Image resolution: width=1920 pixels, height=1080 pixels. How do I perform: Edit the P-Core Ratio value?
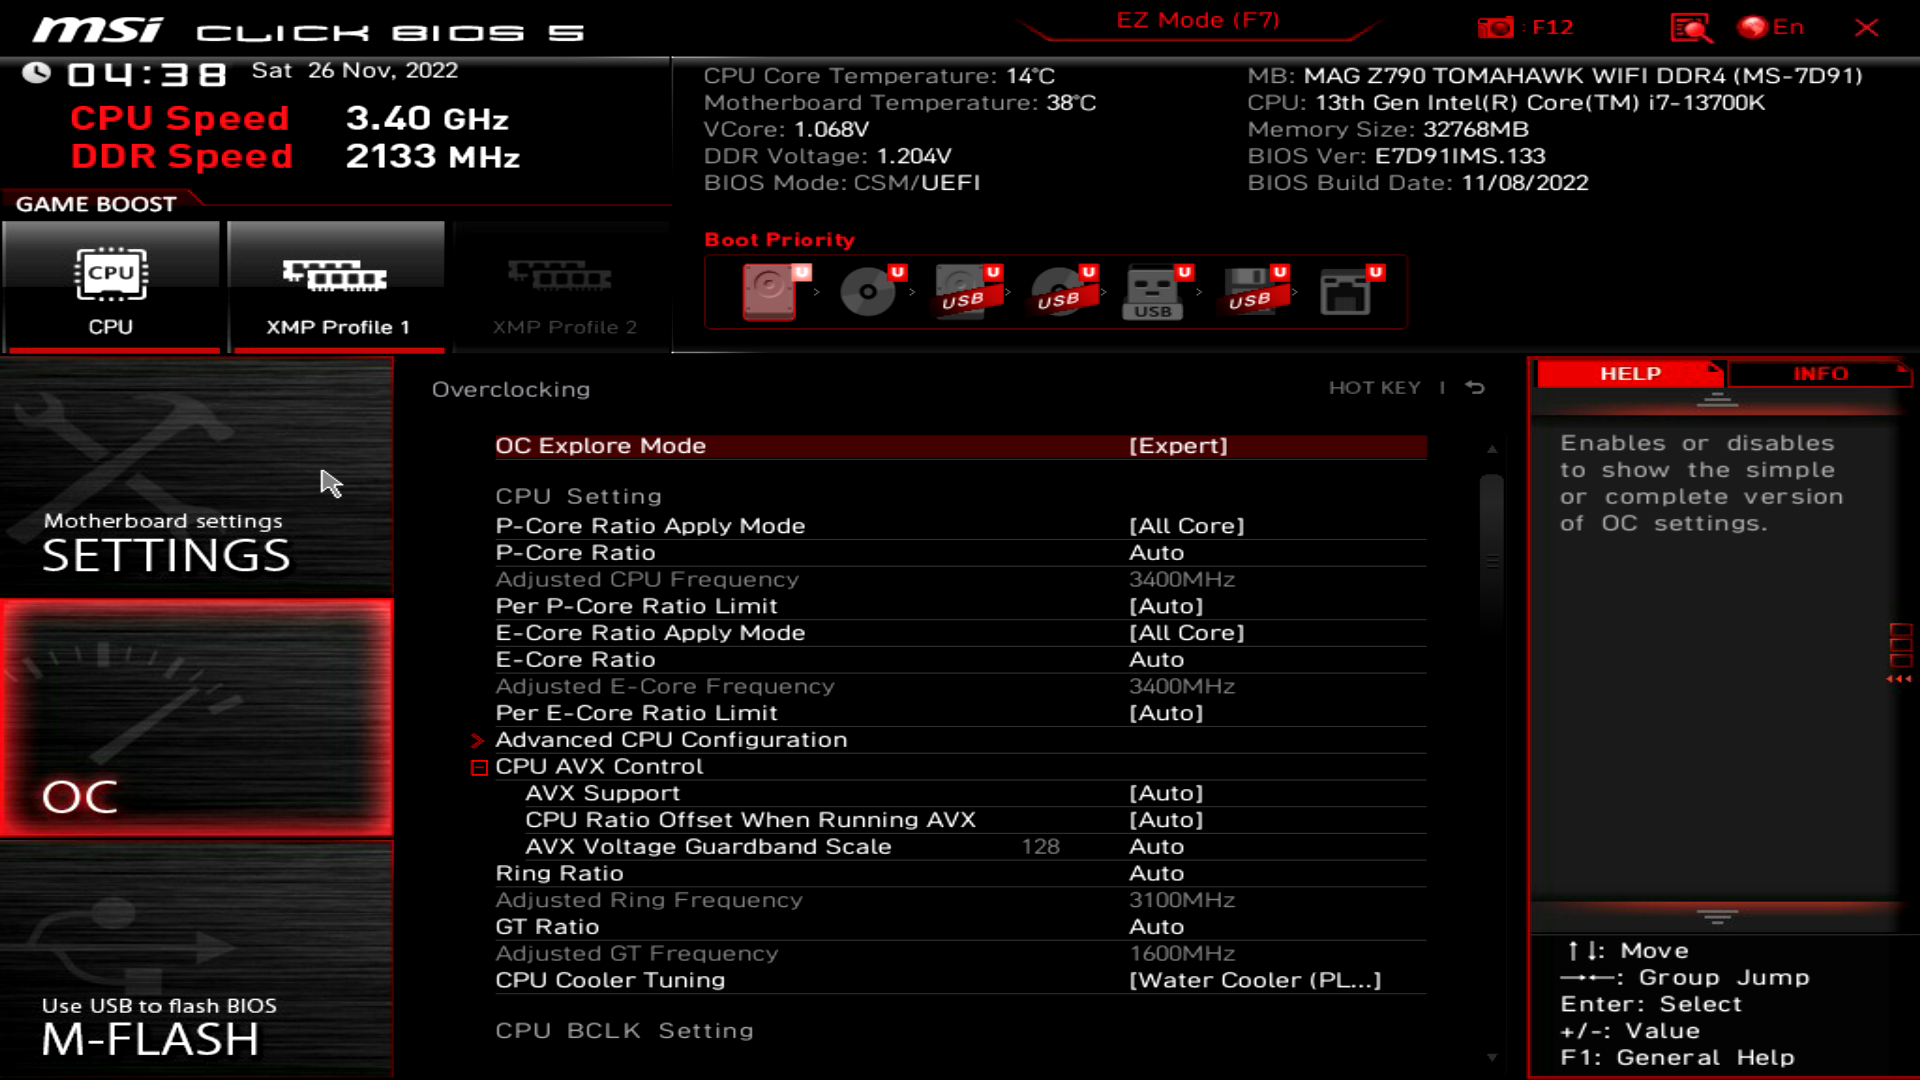tap(960, 553)
